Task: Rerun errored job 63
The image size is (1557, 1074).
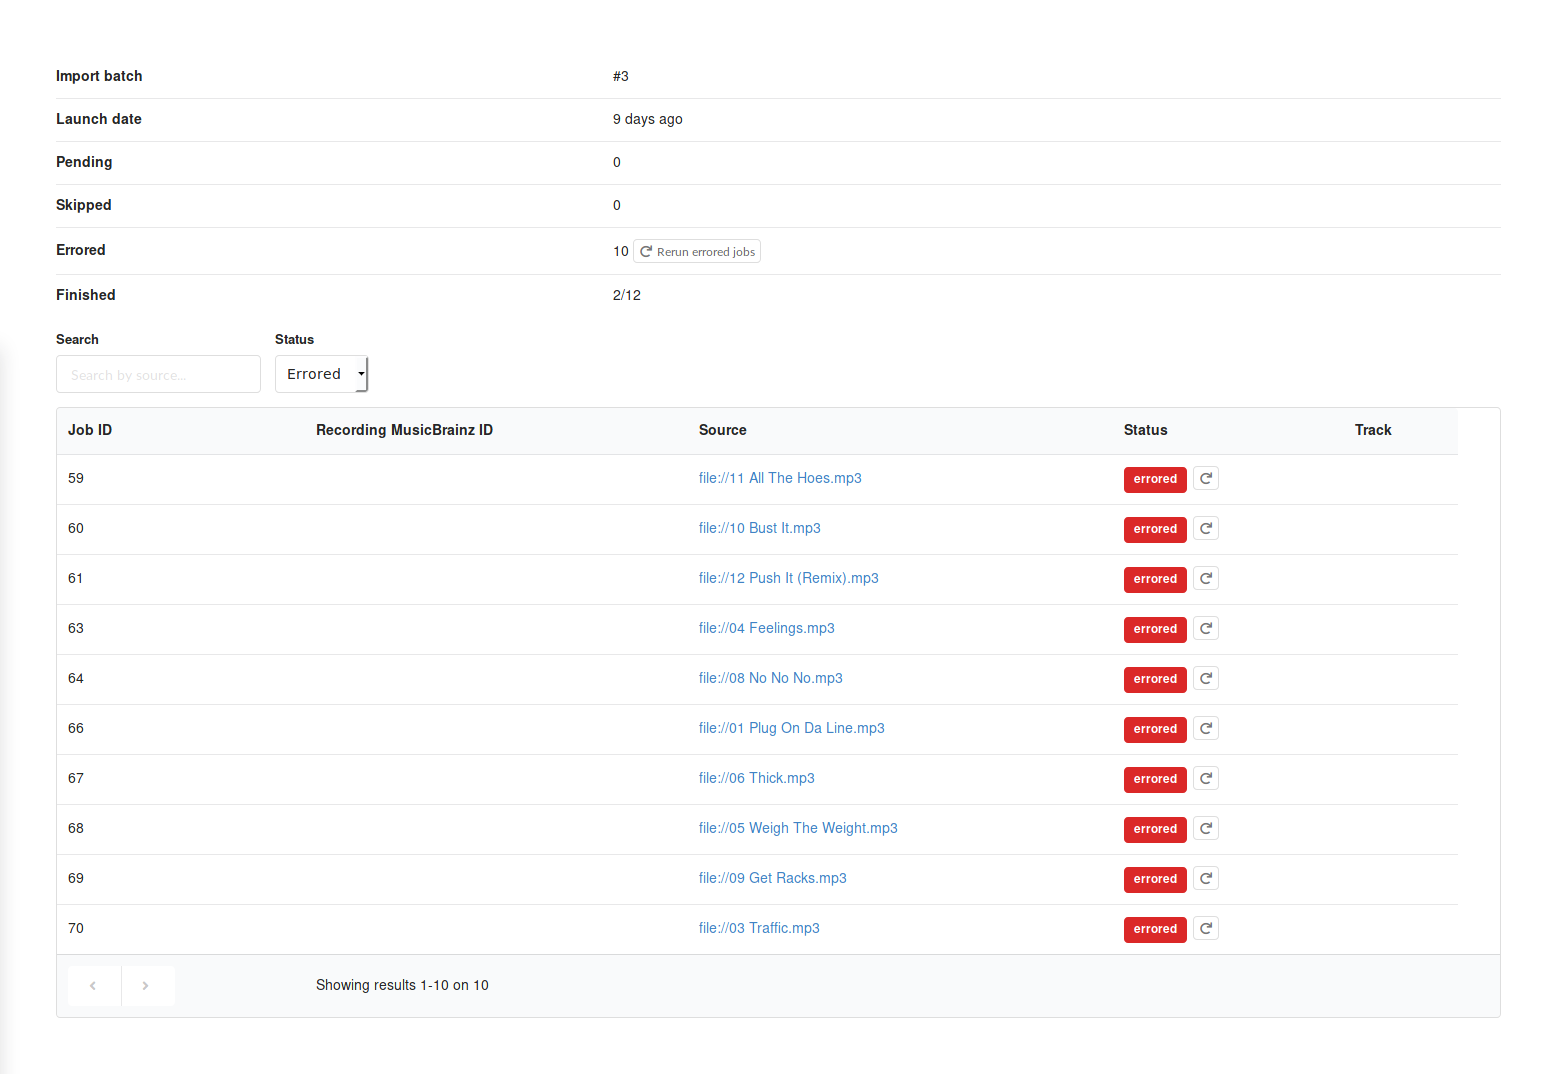Action: pos(1206,628)
